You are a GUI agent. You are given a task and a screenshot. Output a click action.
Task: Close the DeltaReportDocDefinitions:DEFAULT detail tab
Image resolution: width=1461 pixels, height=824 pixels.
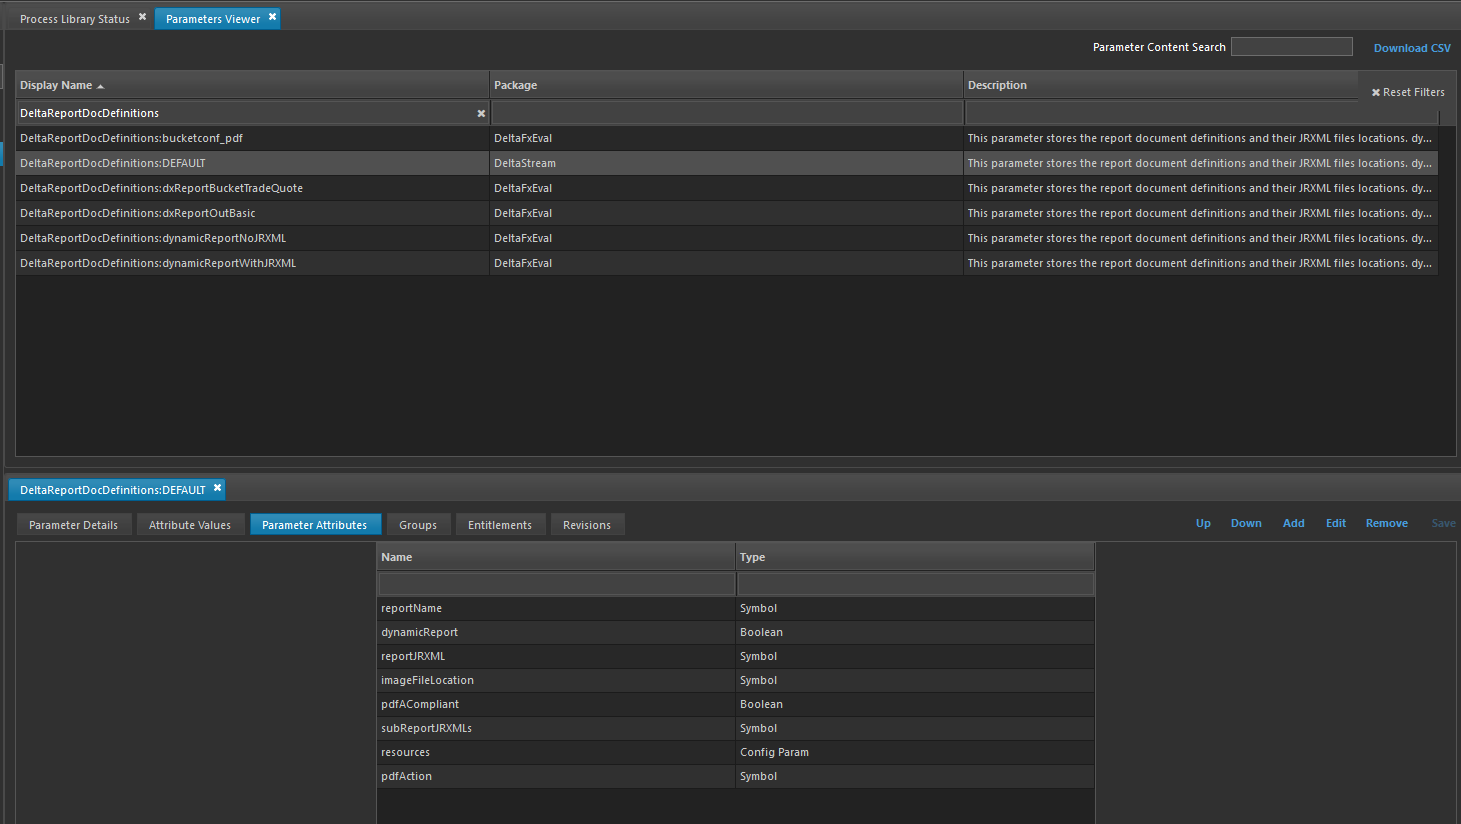click(x=217, y=488)
